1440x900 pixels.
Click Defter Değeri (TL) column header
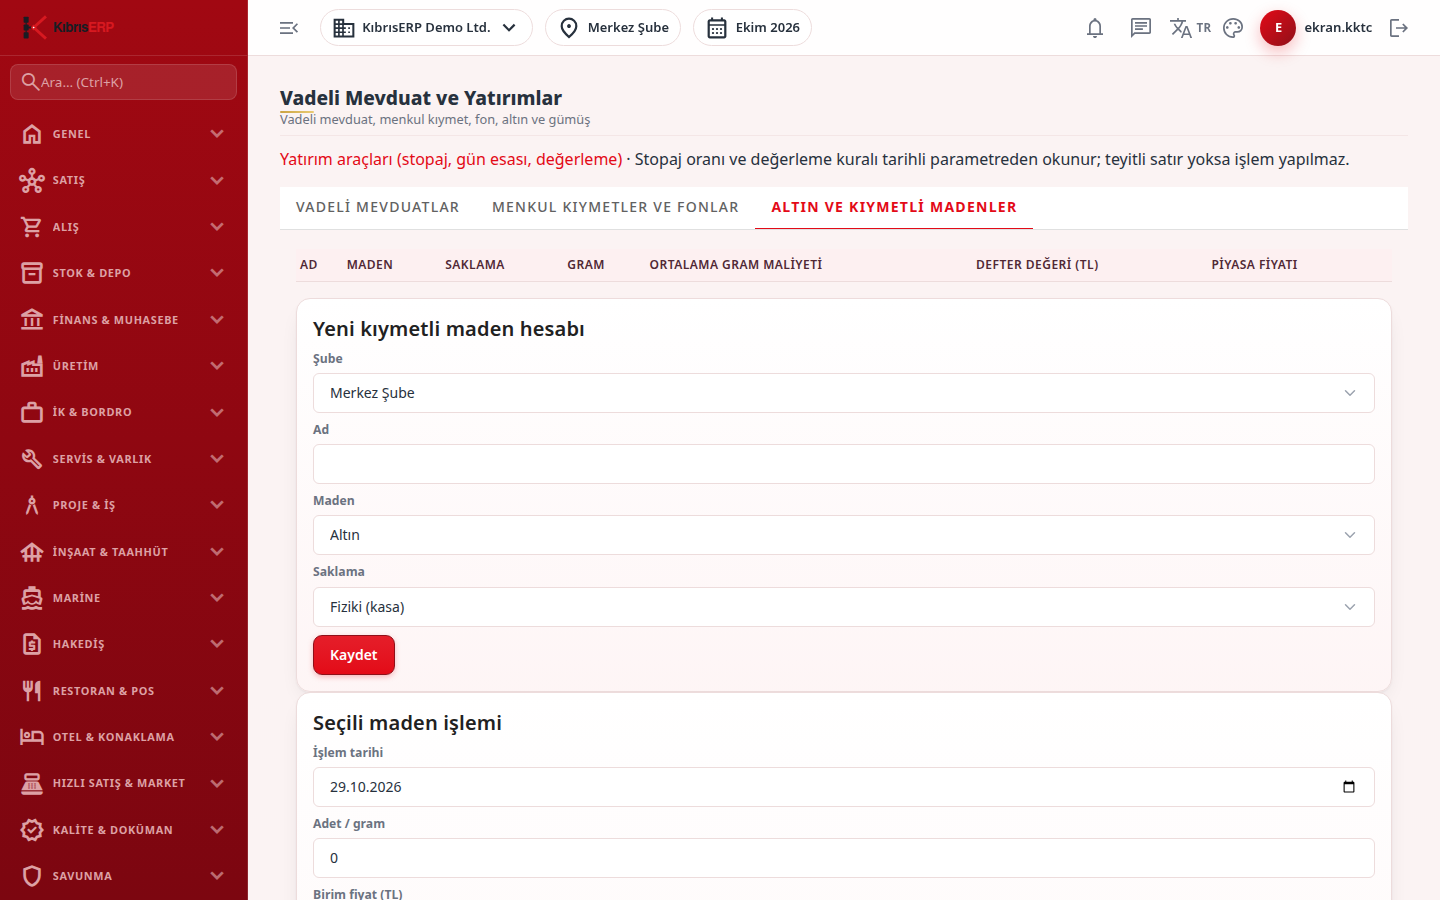pos(1037,265)
